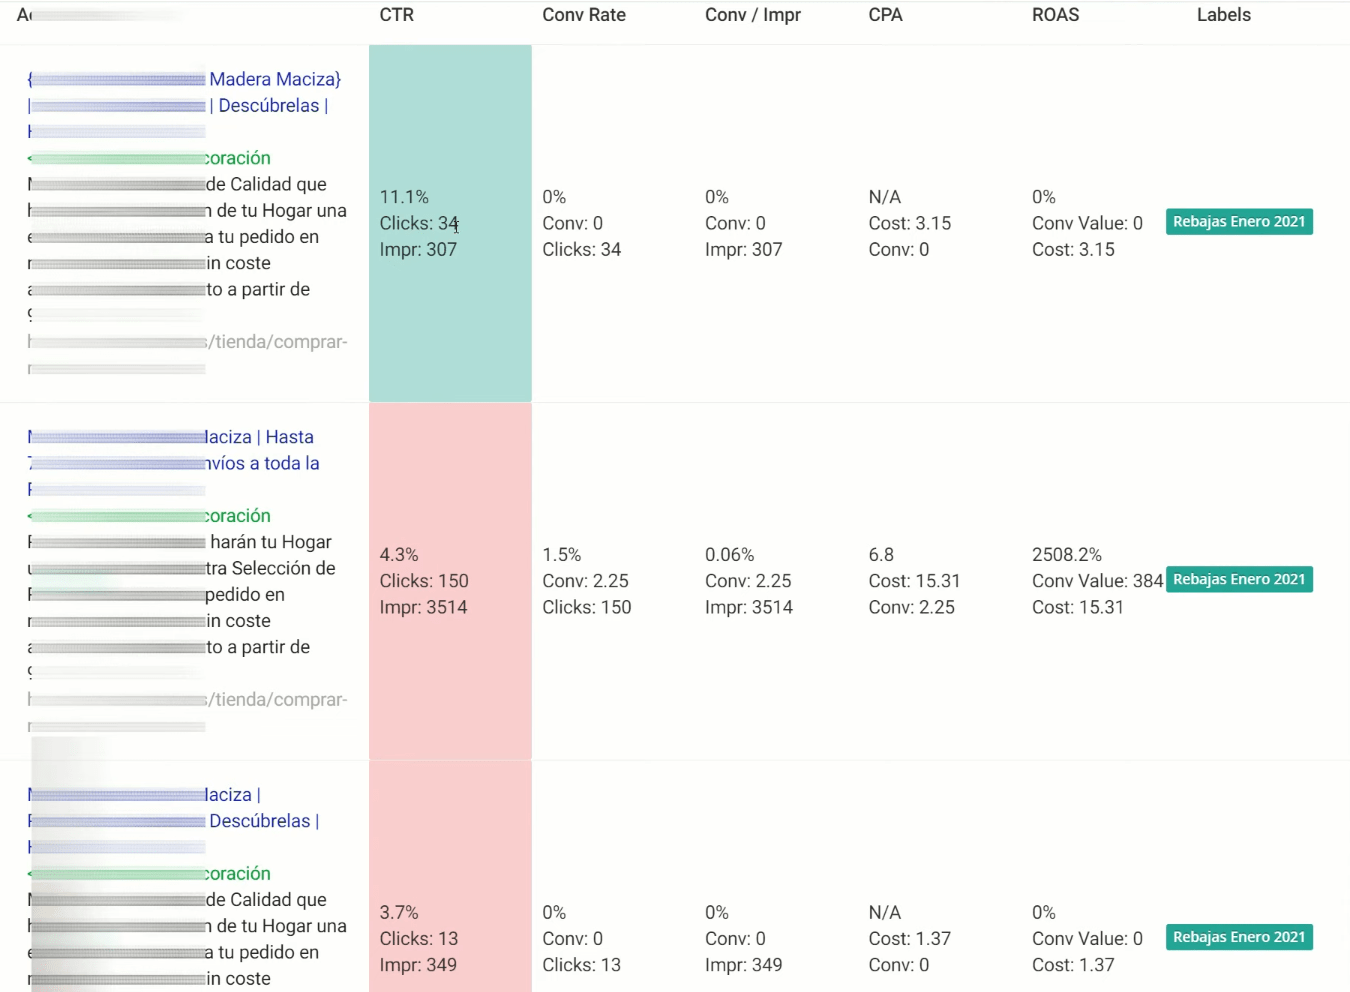Select the ROAS value 2508.2%
Image resolution: width=1350 pixels, height=992 pixels.
(x=1066, y=555)
